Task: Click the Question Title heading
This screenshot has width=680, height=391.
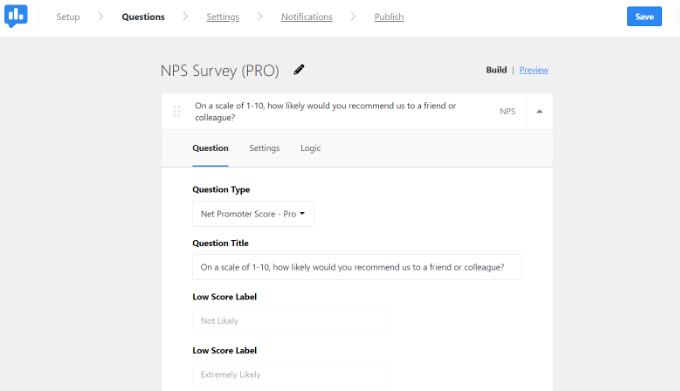Action: point(220,243)
